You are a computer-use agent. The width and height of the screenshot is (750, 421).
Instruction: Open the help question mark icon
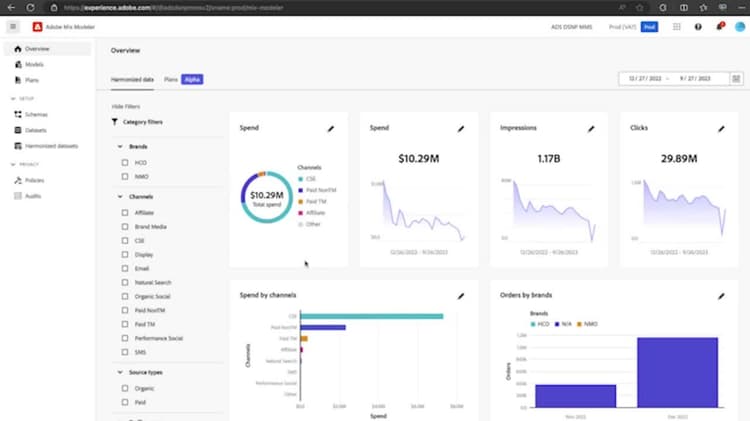click(x=698, y=27)
